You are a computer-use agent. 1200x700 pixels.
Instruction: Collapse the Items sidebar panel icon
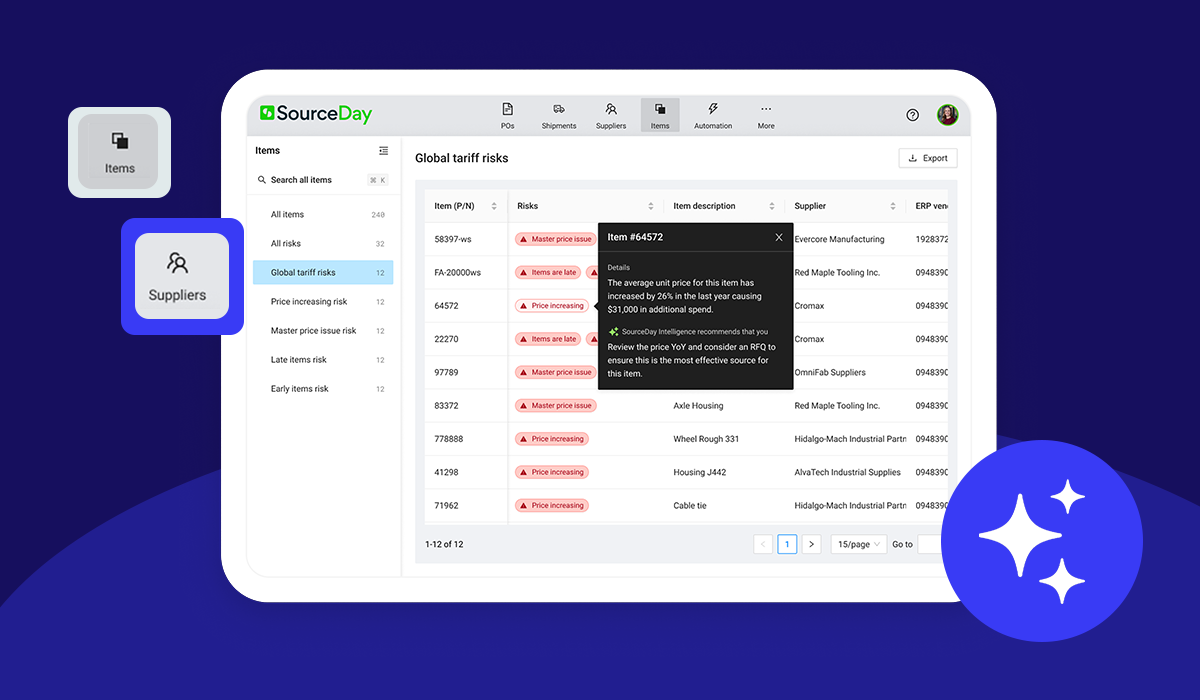(x=383, y=151)
